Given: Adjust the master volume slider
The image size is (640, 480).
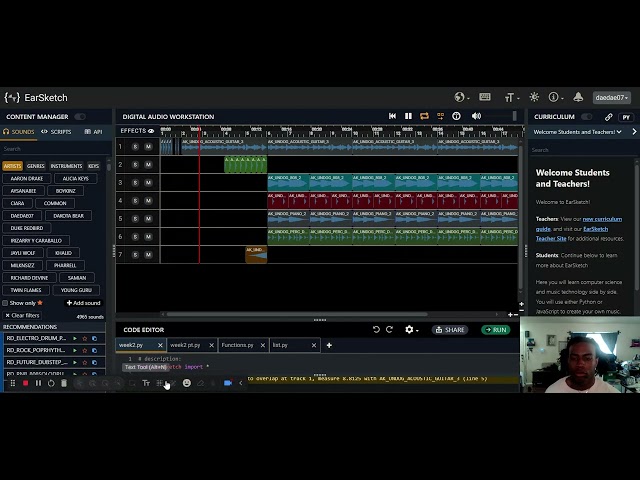Looking at the screenshot, I should click(x=500, y=116).
